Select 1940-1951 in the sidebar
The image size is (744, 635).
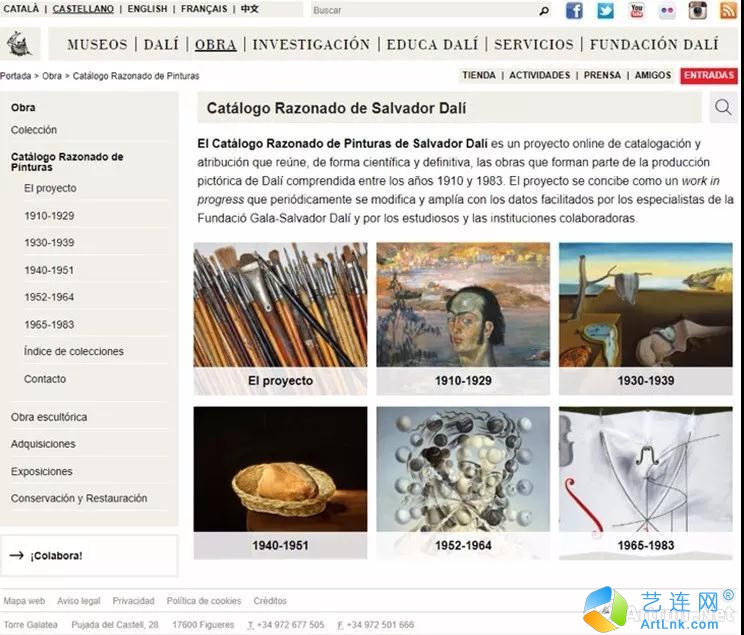point(49,270)
